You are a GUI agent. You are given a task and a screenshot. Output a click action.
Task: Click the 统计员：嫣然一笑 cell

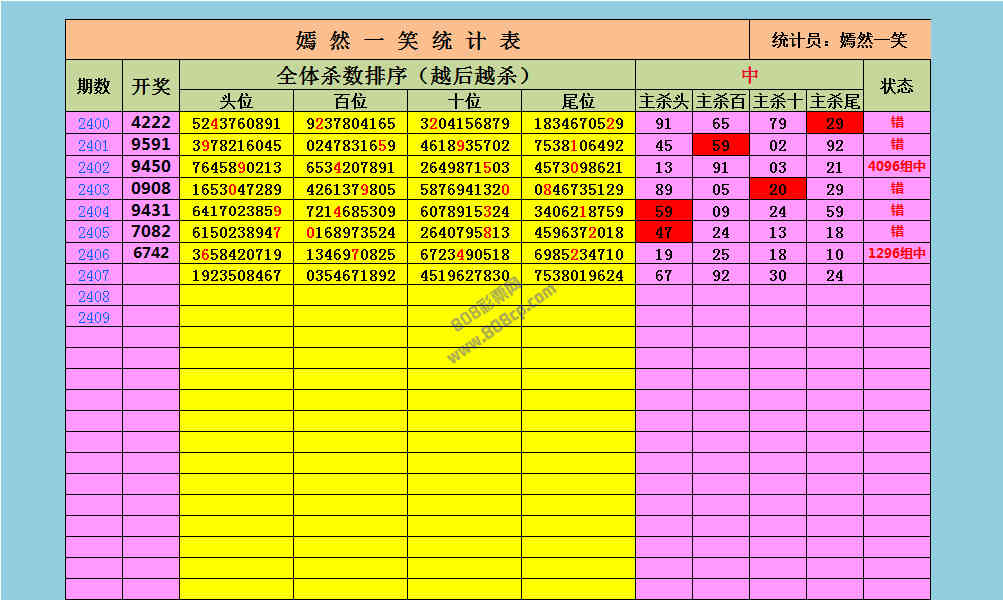tap(839, 41)
